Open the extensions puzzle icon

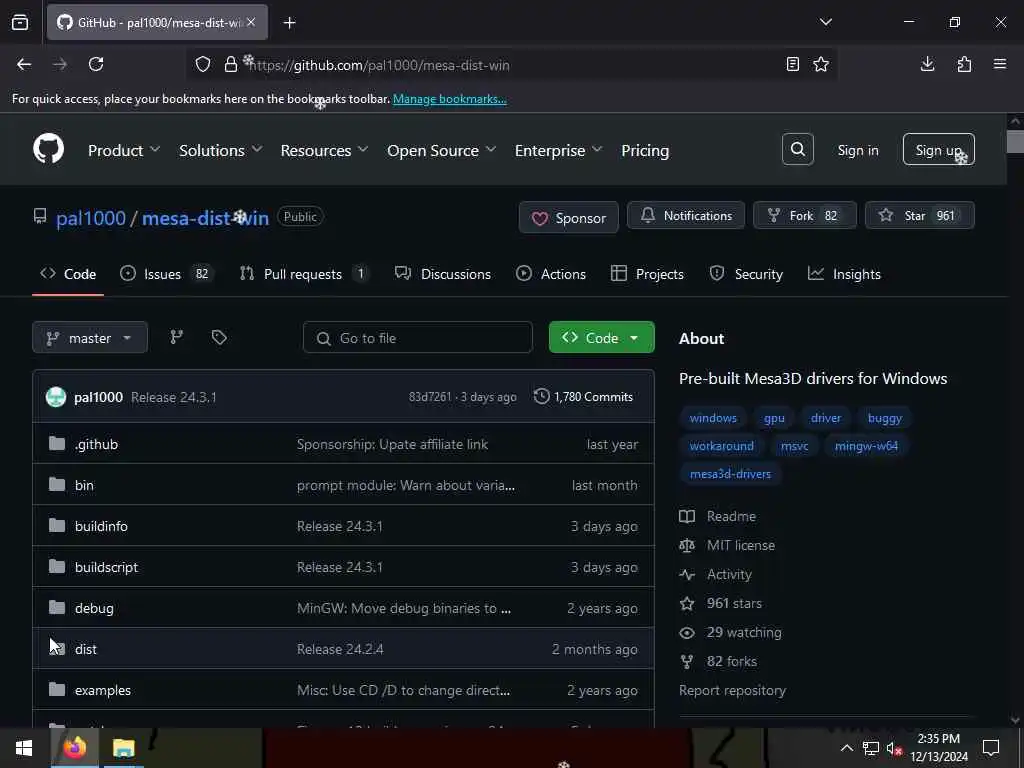pos(964,64)
